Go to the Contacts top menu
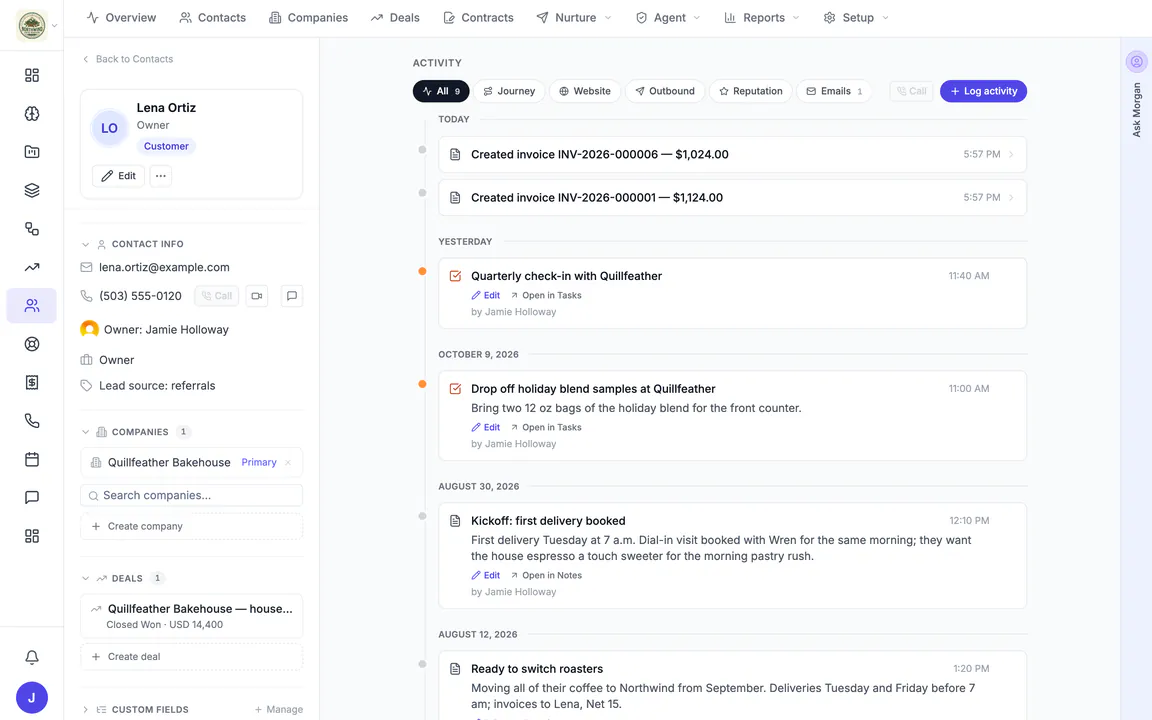 click(x=212, y=18)
